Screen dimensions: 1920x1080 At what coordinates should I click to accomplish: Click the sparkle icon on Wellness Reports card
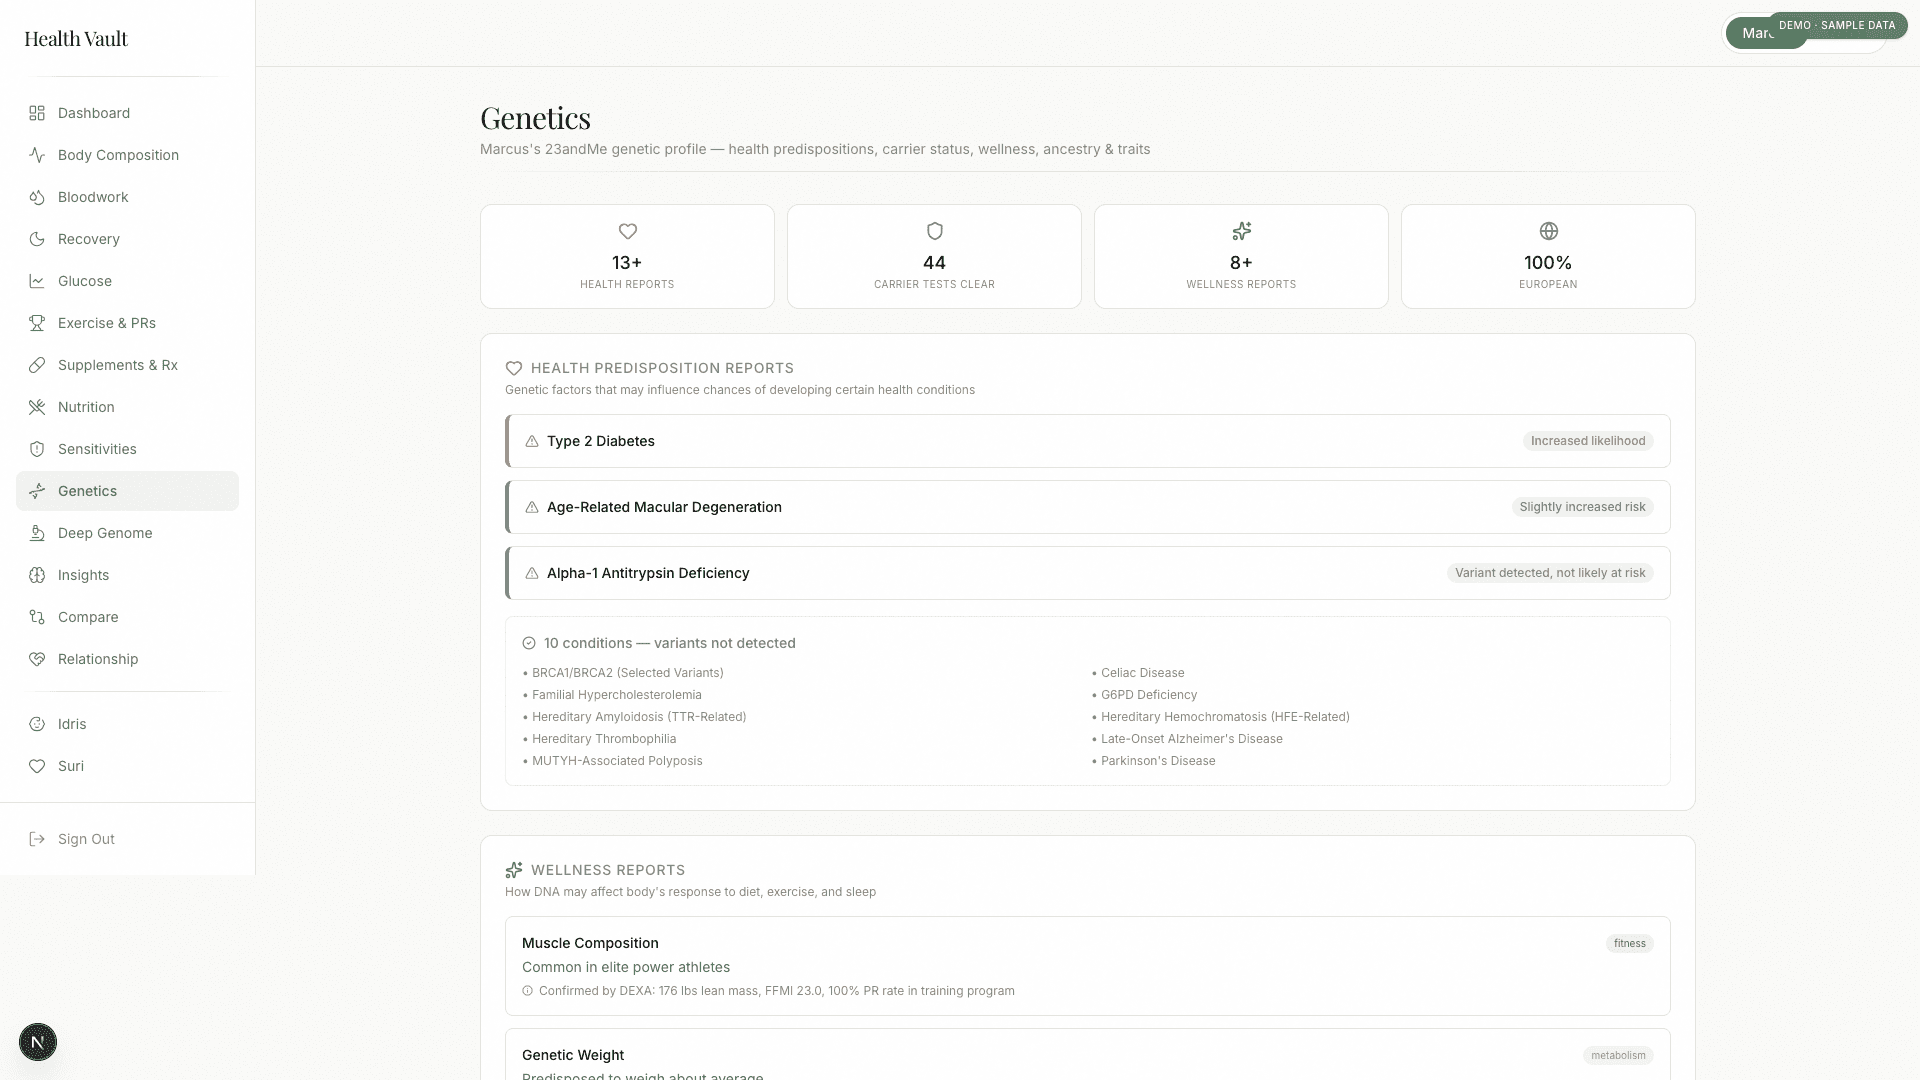(x=1241, y=231)
